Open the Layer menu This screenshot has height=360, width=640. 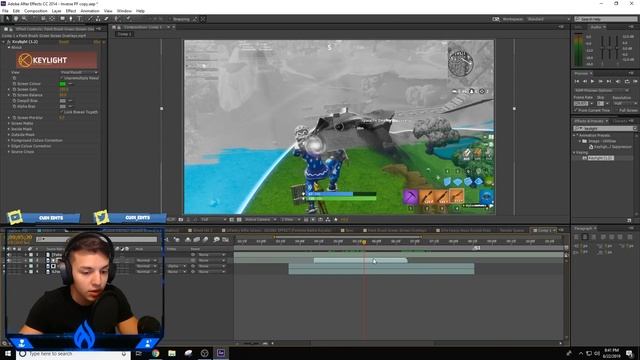tap(57, 11)
